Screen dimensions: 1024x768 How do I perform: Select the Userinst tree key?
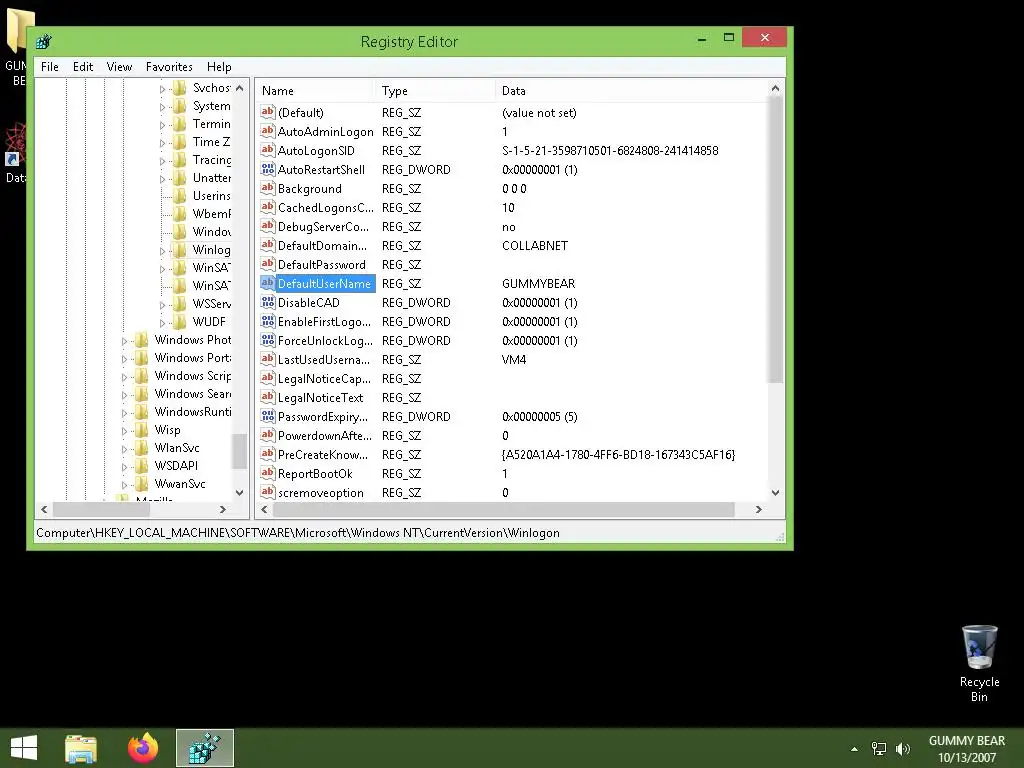211,195
